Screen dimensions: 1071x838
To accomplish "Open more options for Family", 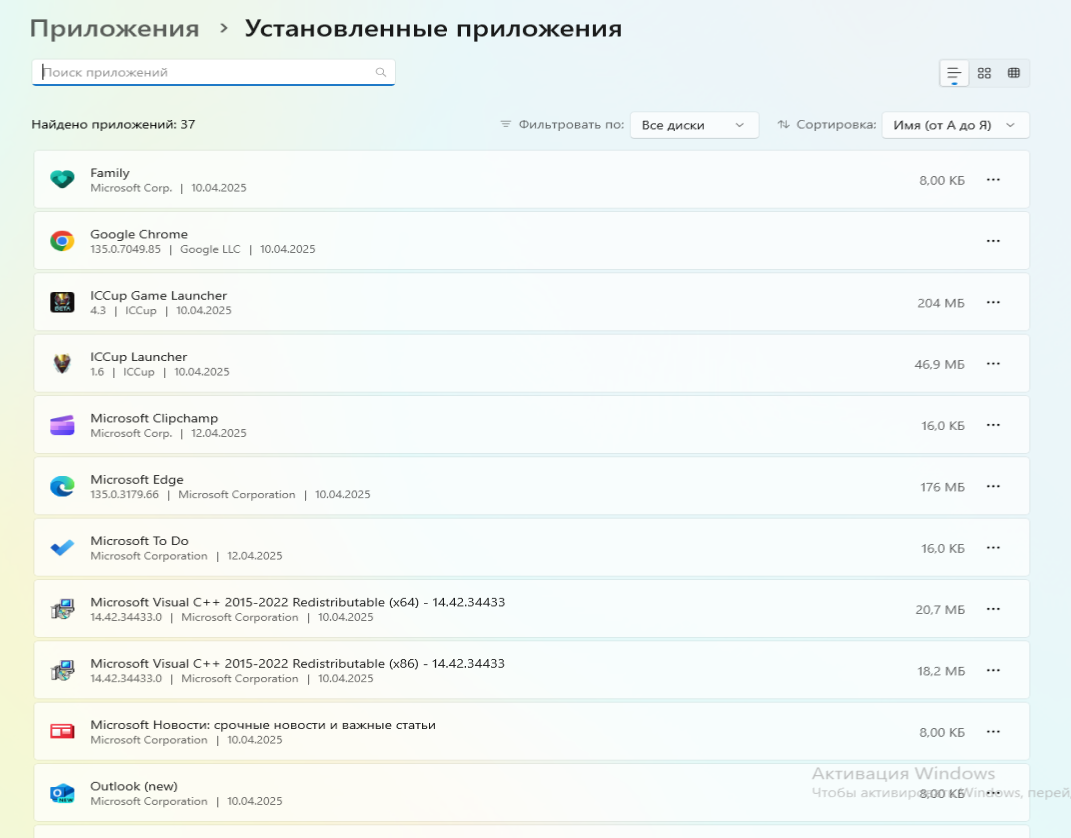I will (993, 180).
